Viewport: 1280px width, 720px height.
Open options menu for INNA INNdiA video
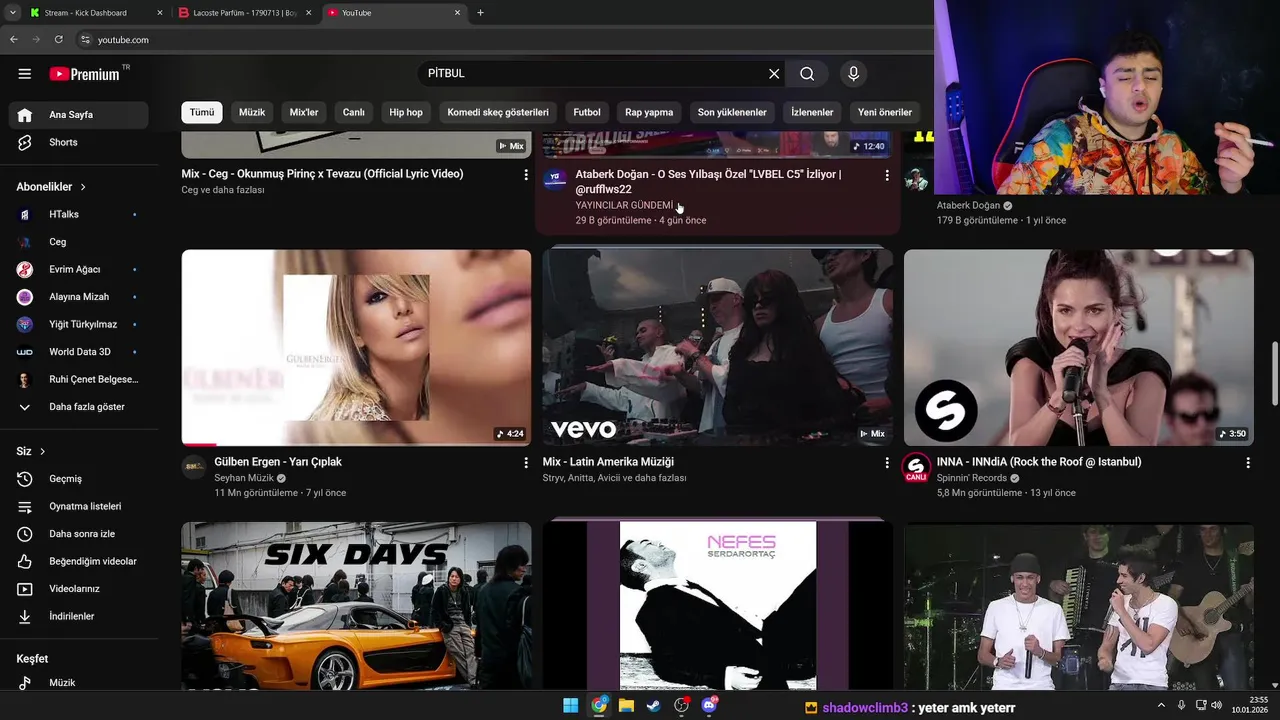click(1247, 463)
